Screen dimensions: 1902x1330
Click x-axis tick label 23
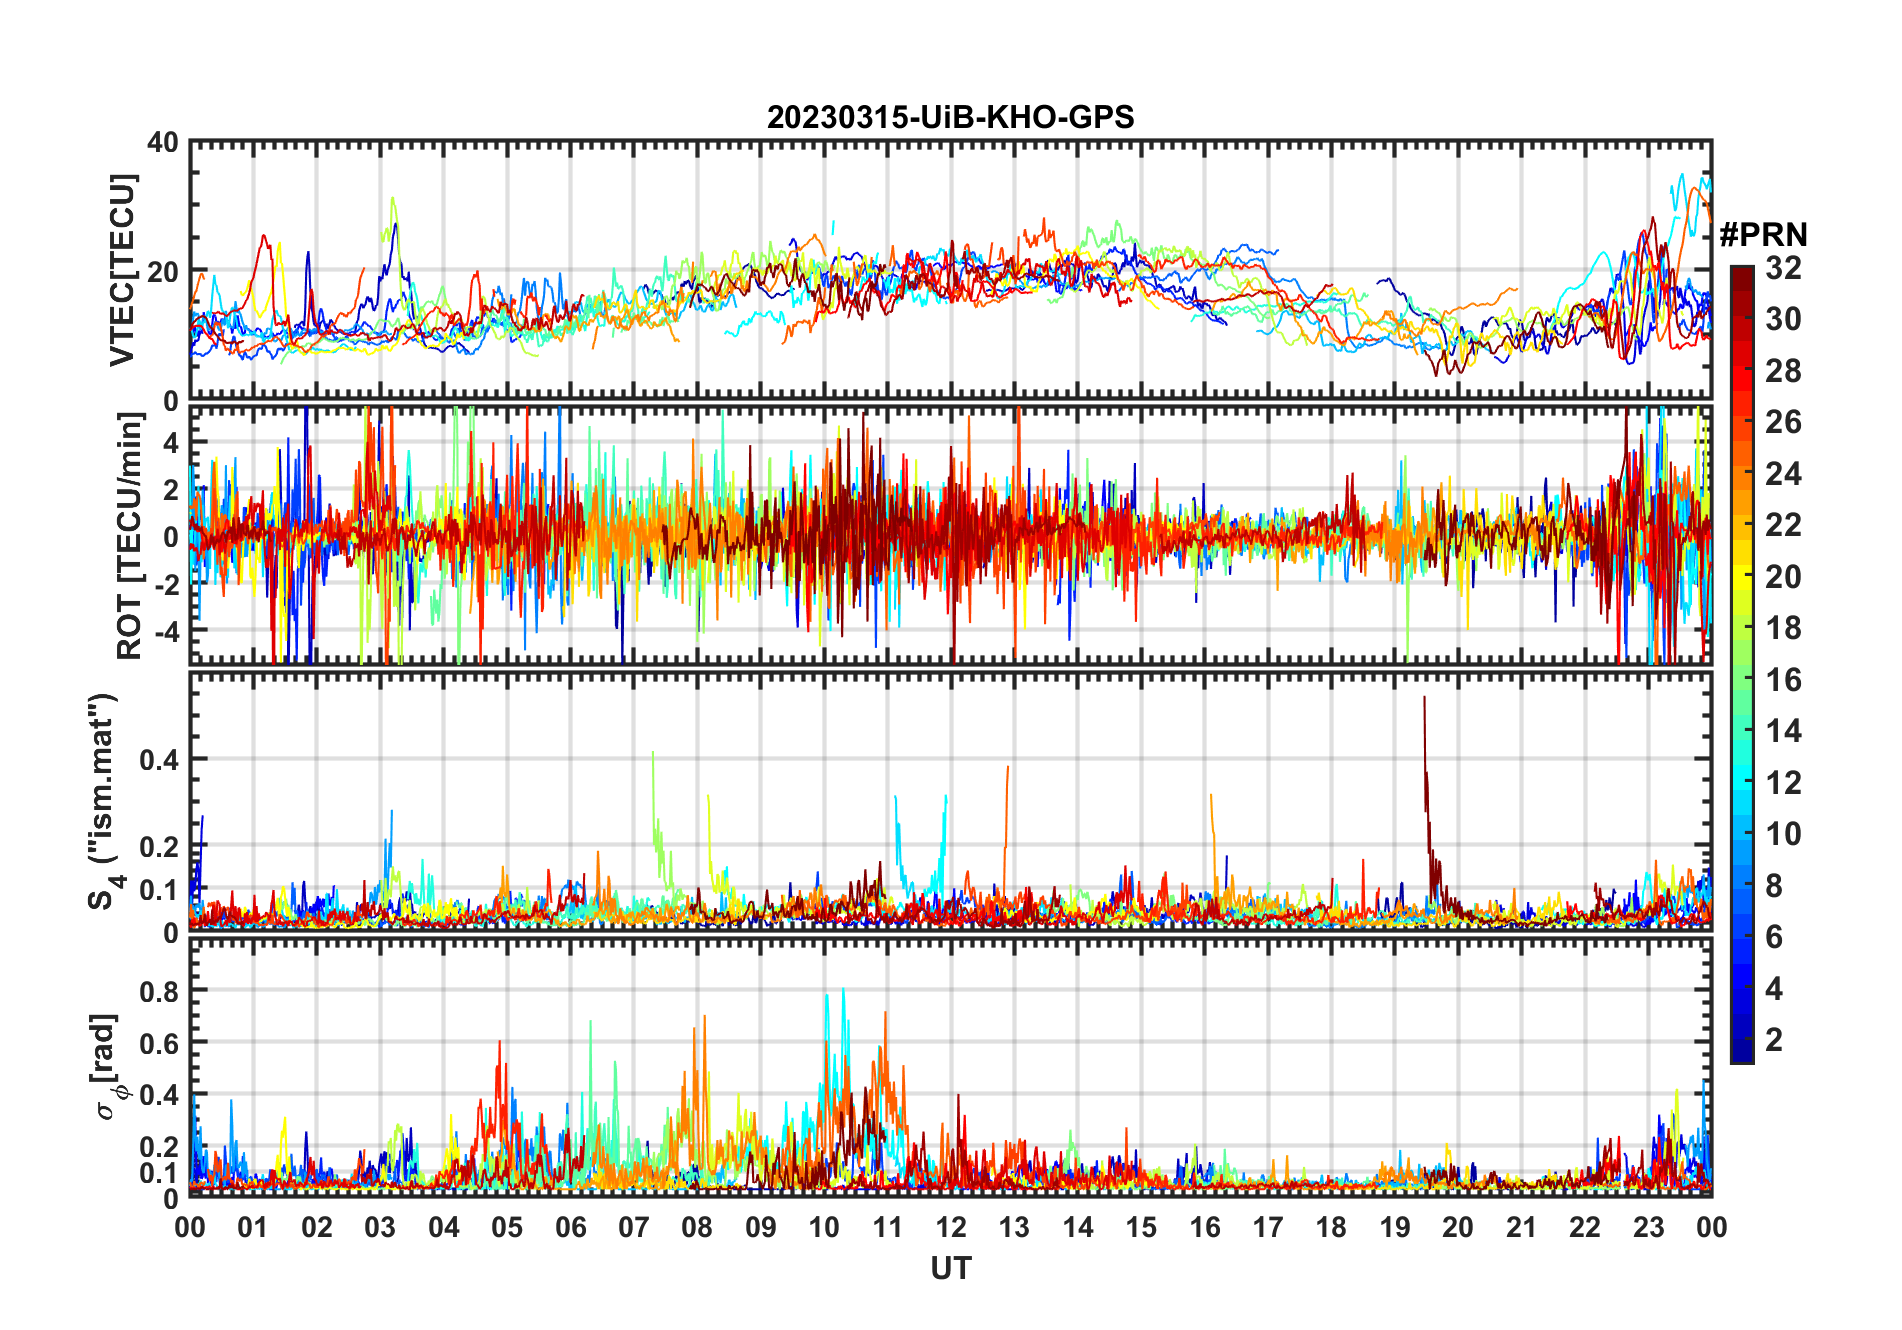[1648, 1227]
